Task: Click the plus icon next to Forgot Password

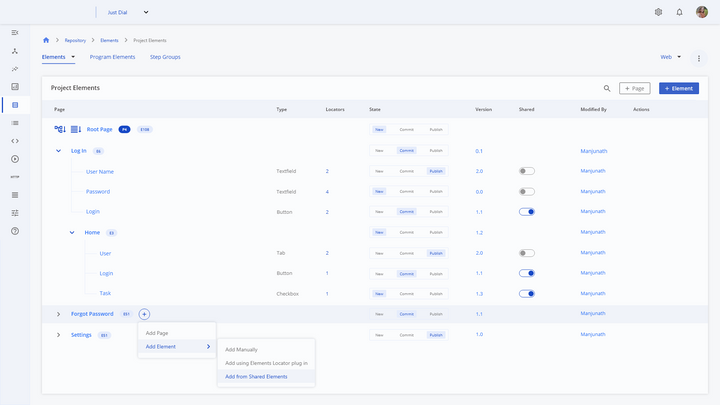Action: click(144, 314)
